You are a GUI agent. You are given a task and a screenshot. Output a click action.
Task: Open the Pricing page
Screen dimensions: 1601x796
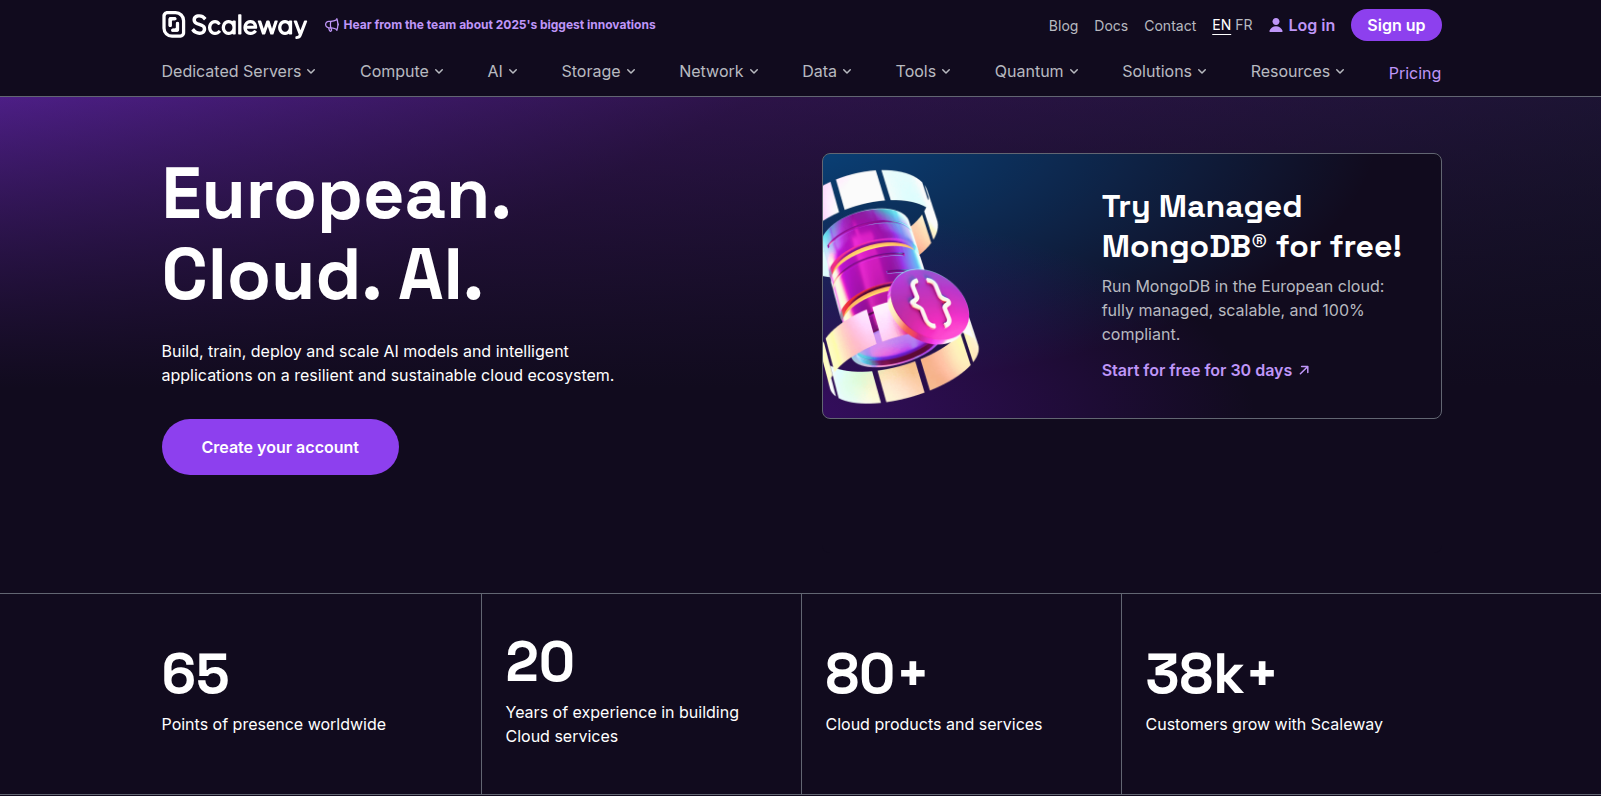[x=1414, y=73]
